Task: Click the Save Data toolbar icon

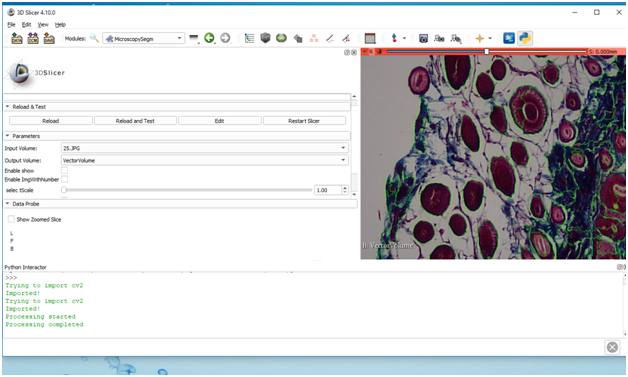Action: (49, 38)
